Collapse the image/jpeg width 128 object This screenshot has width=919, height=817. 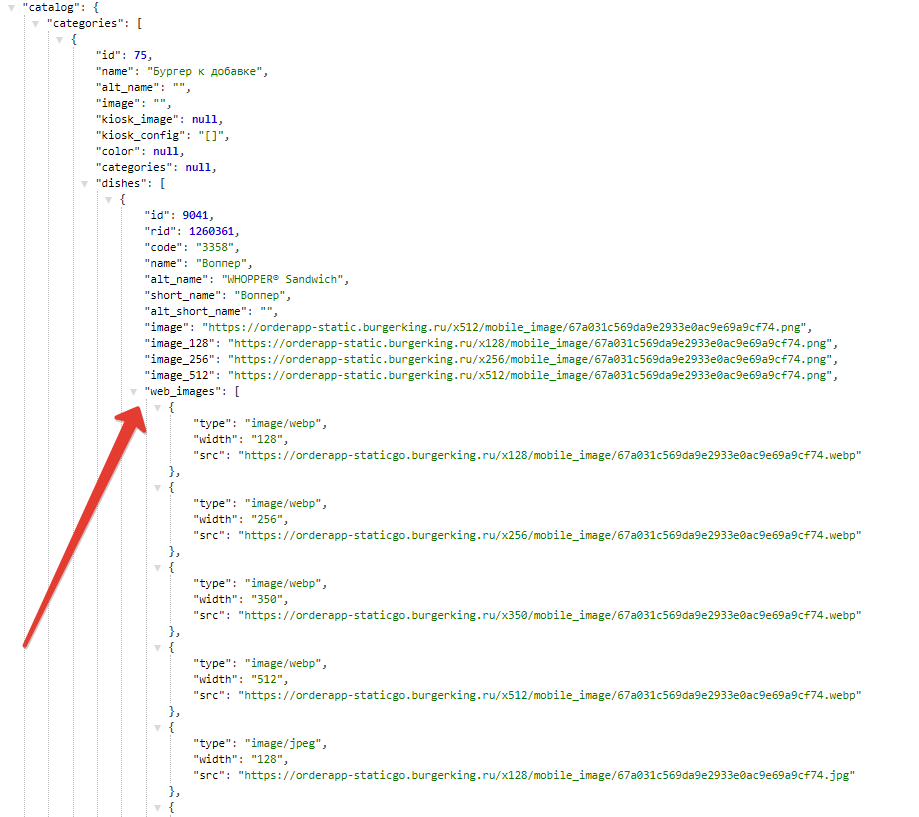click(x=157, y=728)
